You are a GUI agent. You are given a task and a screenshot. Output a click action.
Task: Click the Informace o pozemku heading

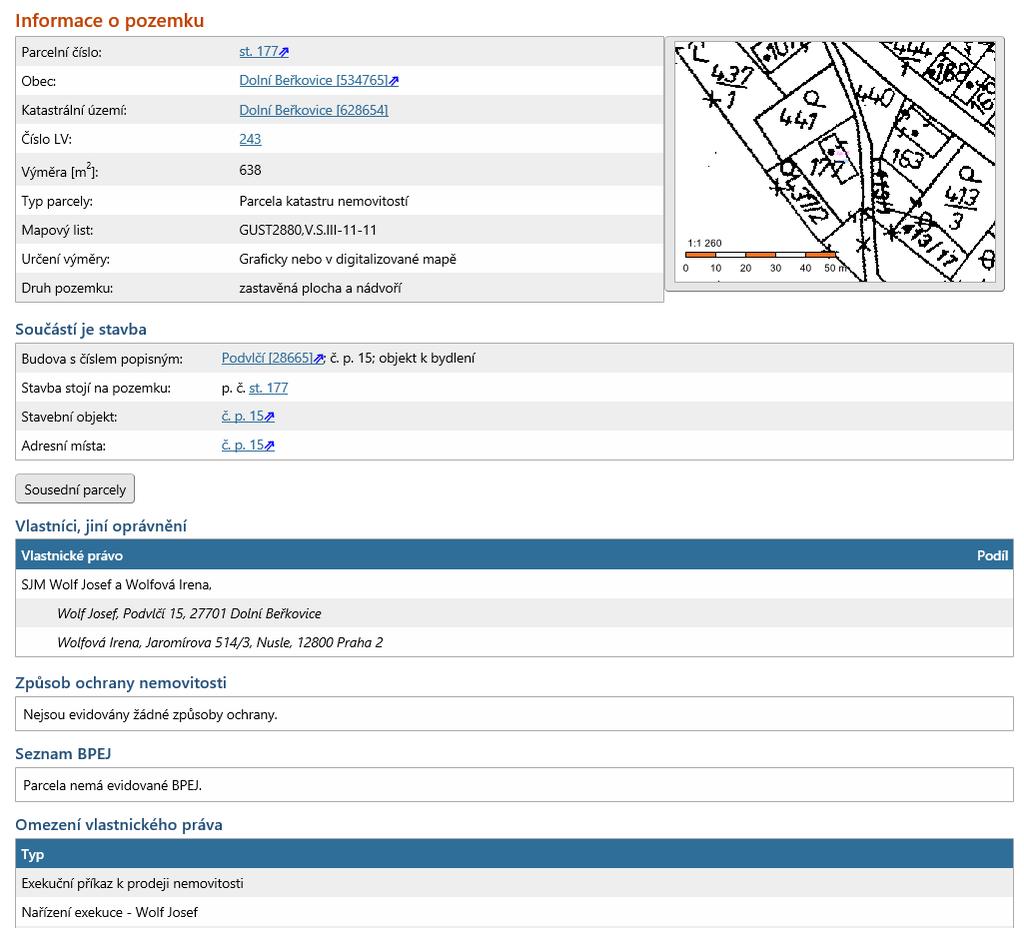110,20
